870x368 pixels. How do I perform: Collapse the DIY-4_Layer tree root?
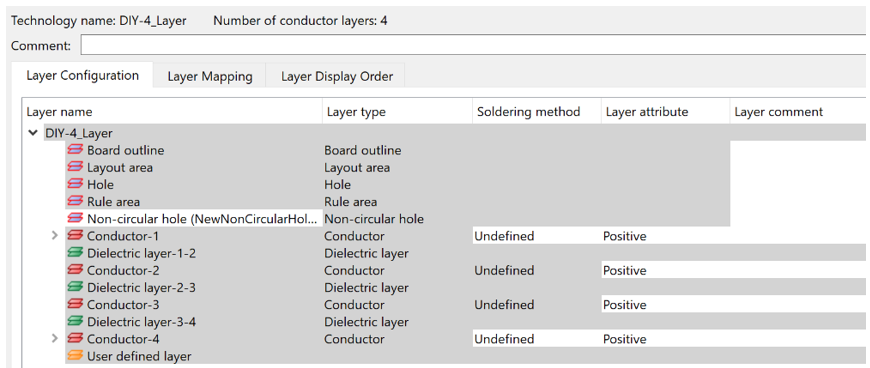click(36, 133)
